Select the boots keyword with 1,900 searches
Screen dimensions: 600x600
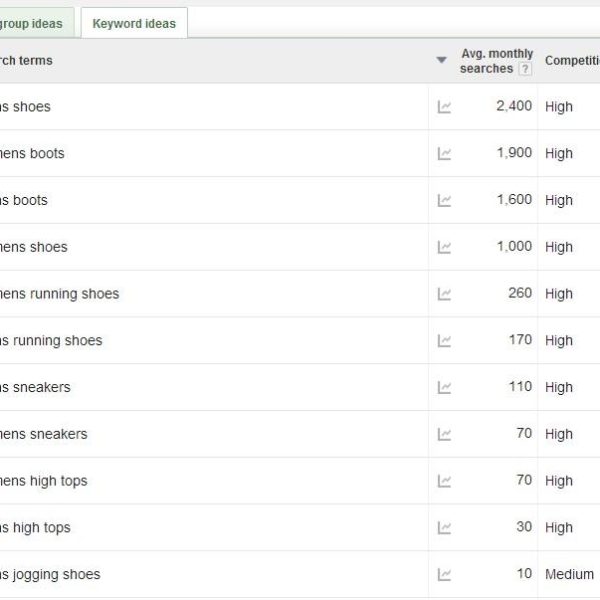32,154
